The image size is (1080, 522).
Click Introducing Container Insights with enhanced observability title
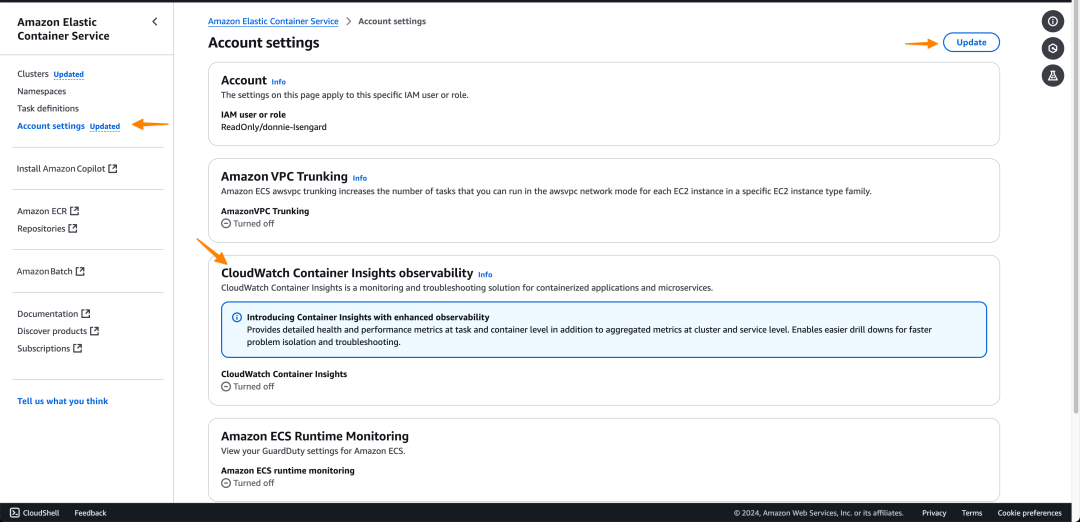pos(368,317)
